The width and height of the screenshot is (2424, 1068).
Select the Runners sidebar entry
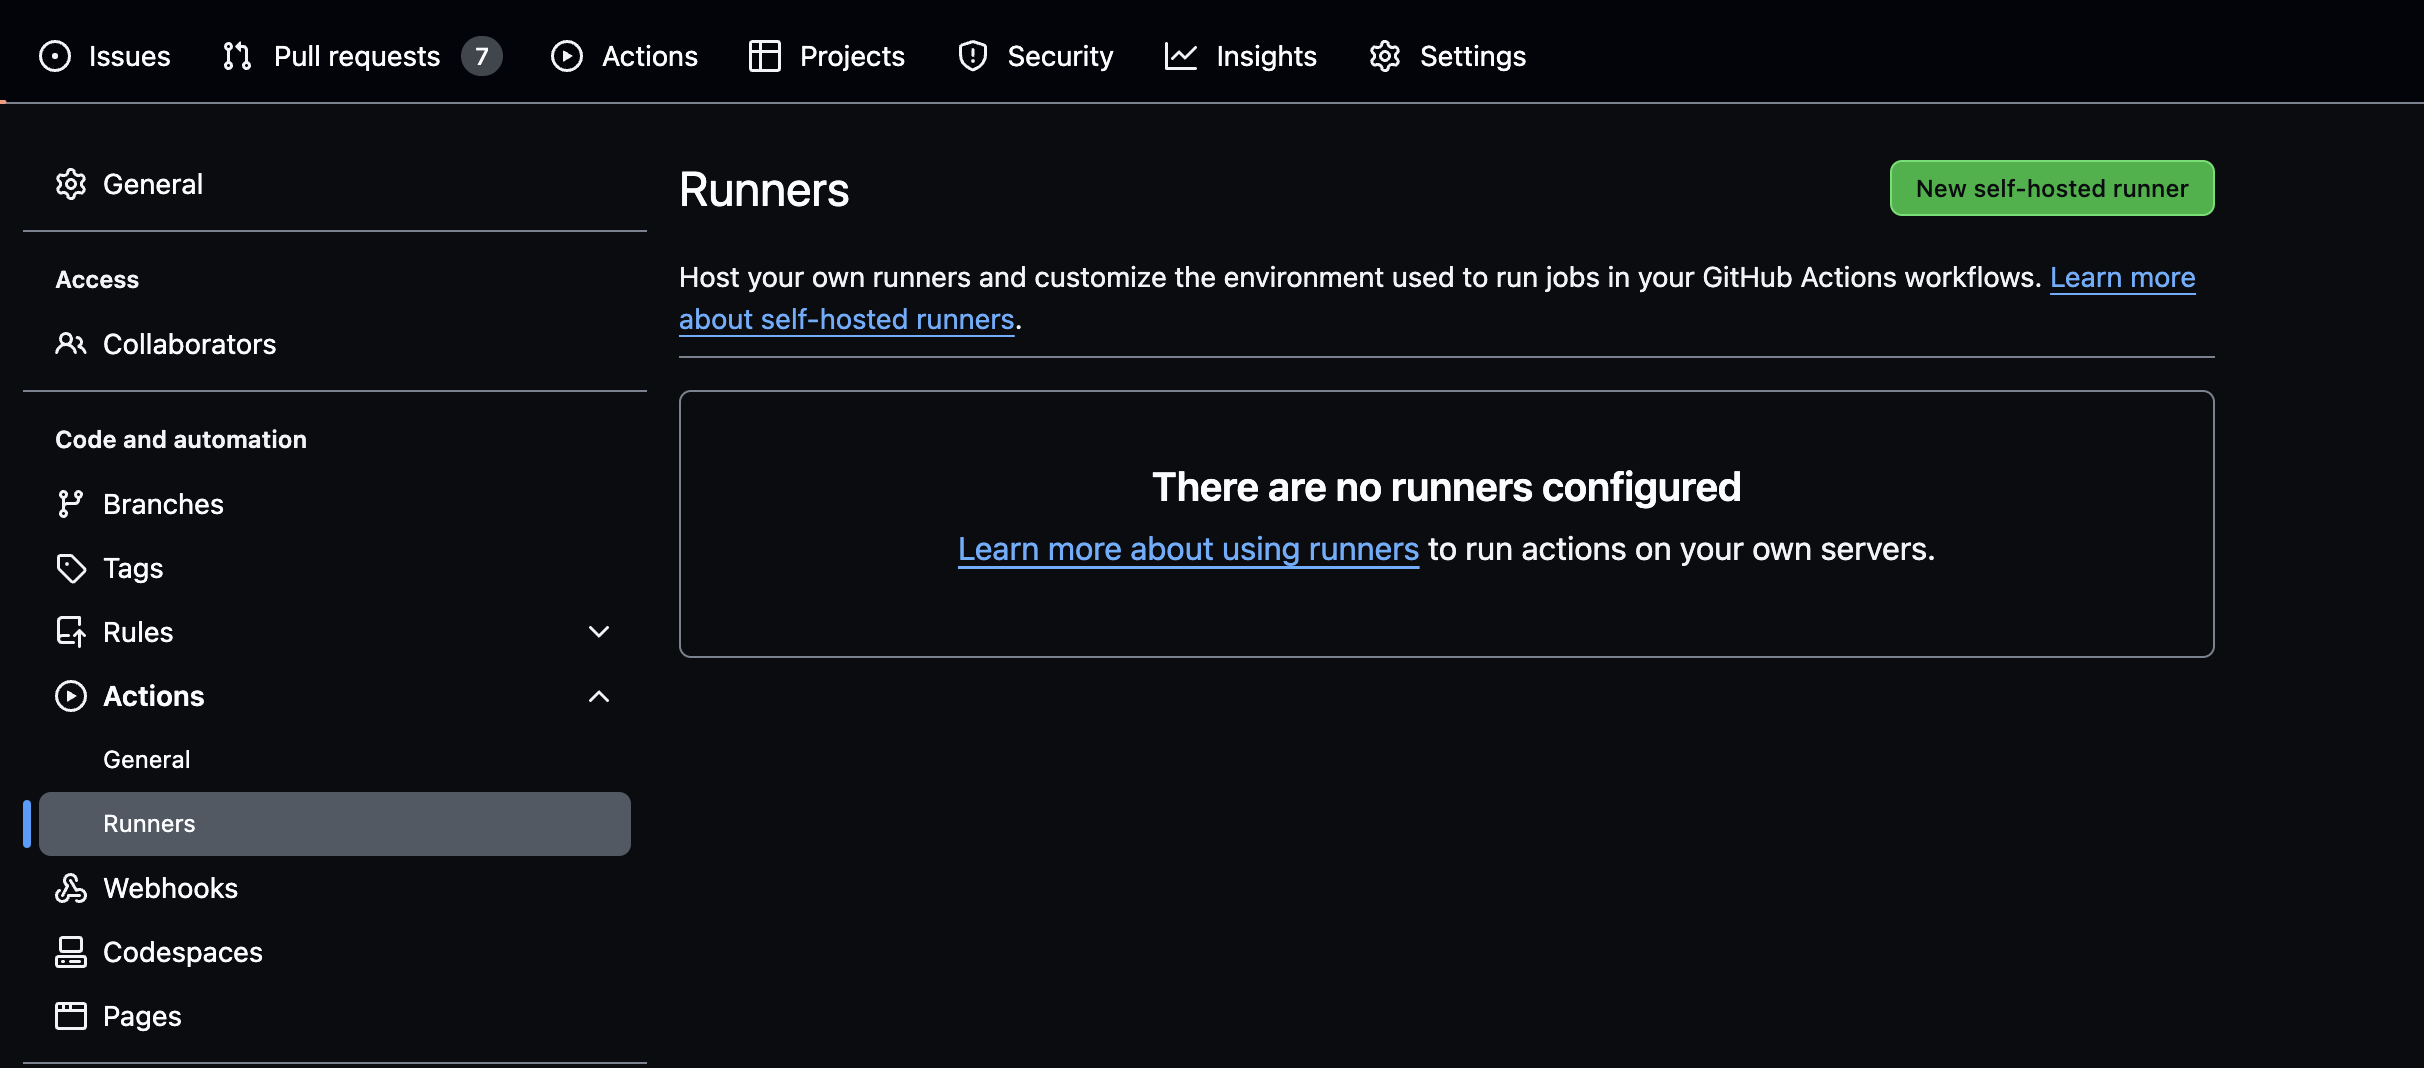148,824
